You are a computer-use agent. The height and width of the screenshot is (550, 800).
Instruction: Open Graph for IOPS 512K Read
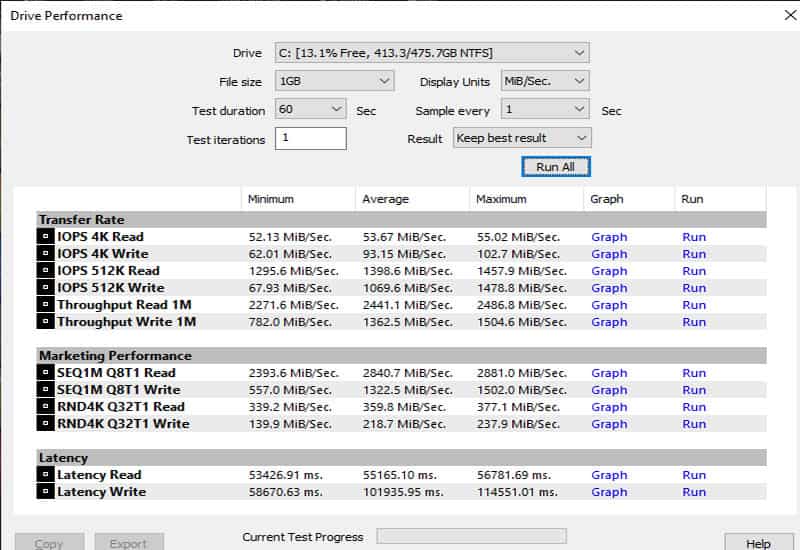point(609,271)
